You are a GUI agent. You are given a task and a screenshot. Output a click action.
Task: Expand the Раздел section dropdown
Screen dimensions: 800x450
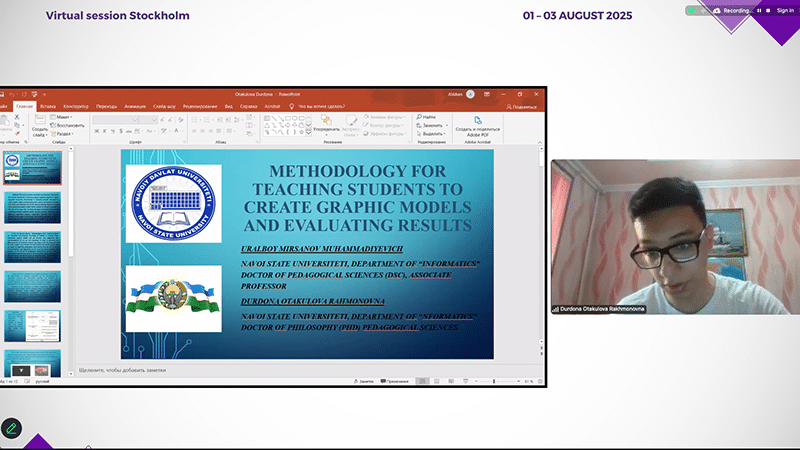tap(65, 133)
